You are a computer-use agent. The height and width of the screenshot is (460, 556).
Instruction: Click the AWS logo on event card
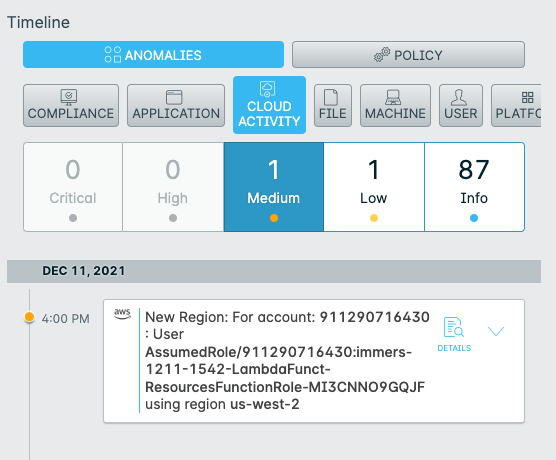[122, 314]
